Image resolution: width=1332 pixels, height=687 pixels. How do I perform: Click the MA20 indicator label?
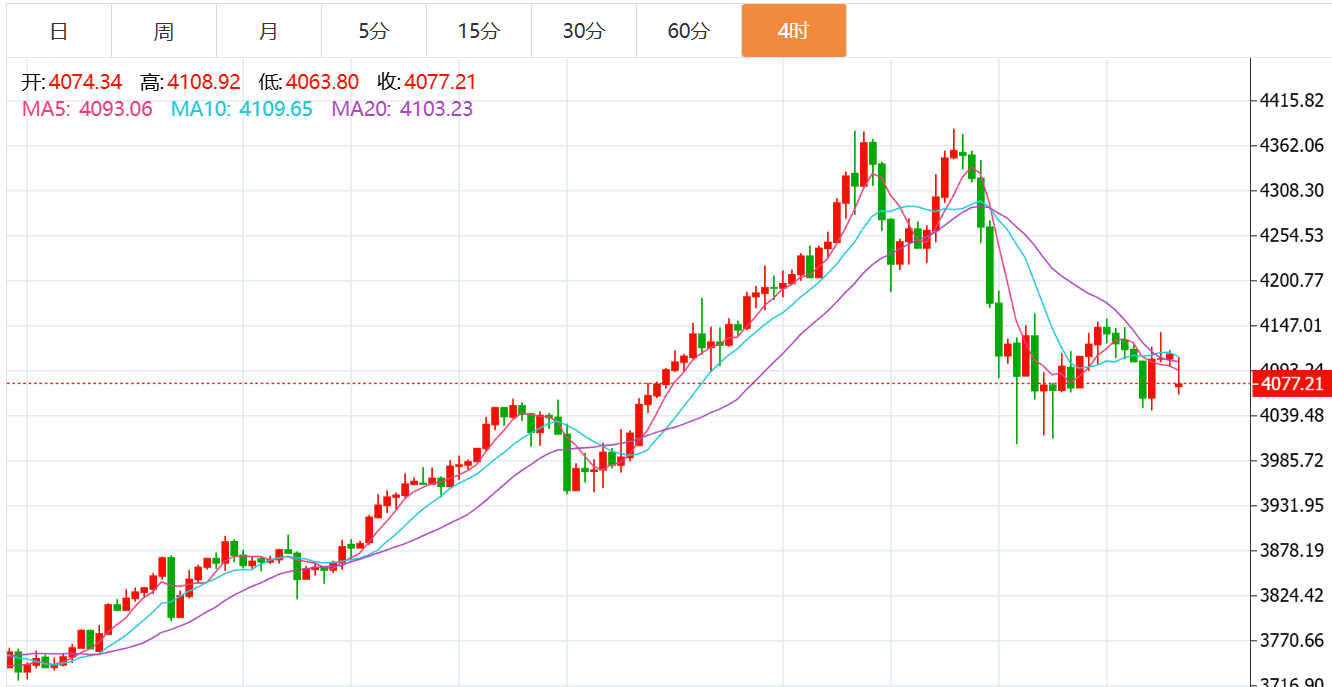coord(402,109)
